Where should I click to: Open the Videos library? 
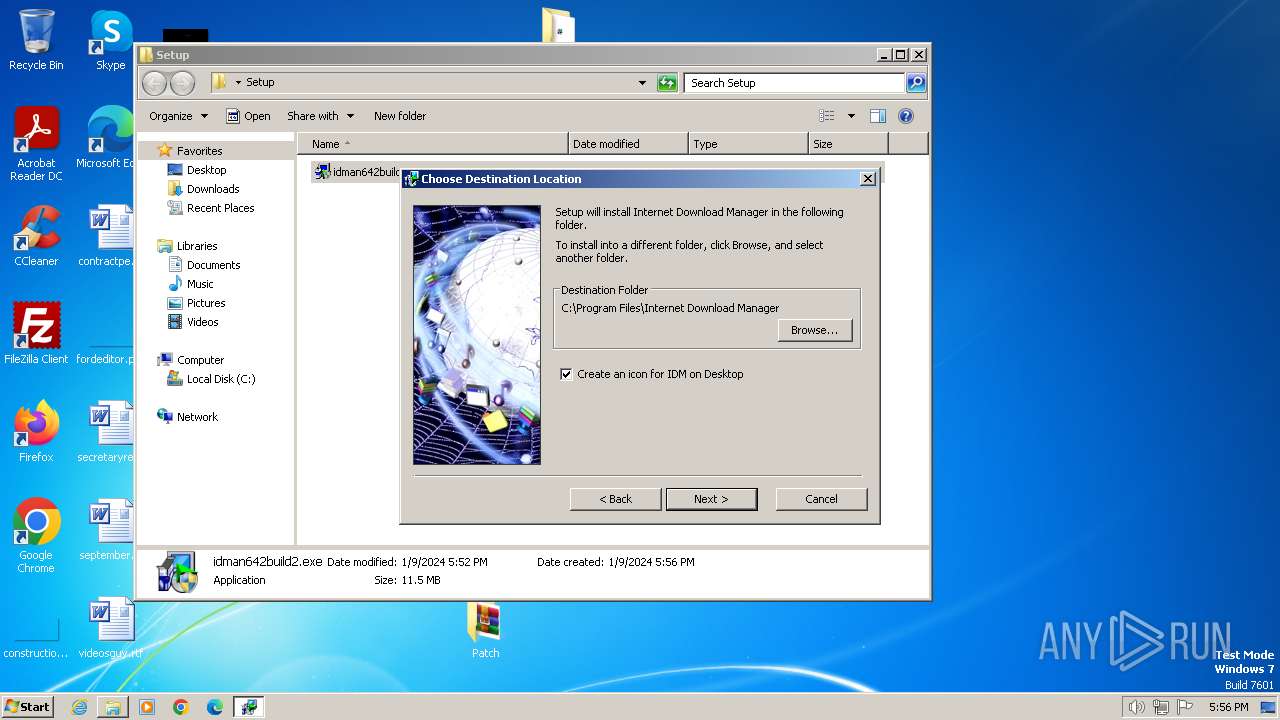tap(202, 322)
